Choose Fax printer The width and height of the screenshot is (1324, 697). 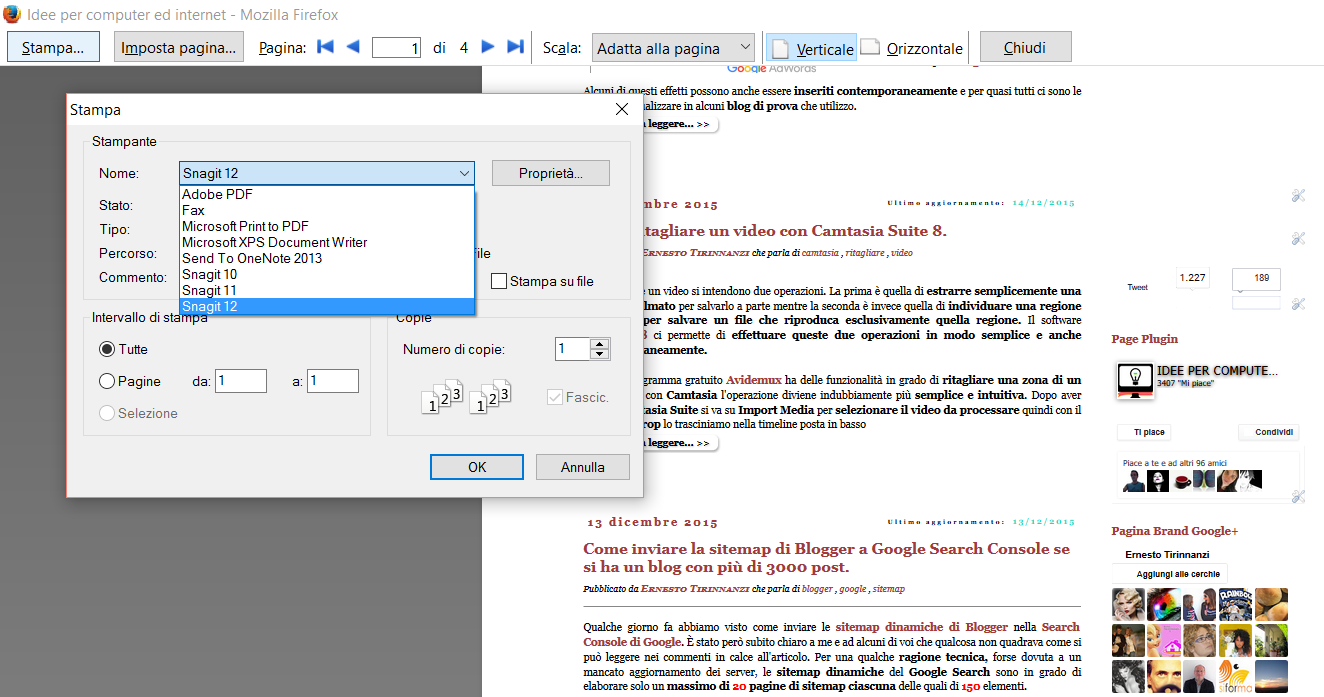[x=326, y=210]
